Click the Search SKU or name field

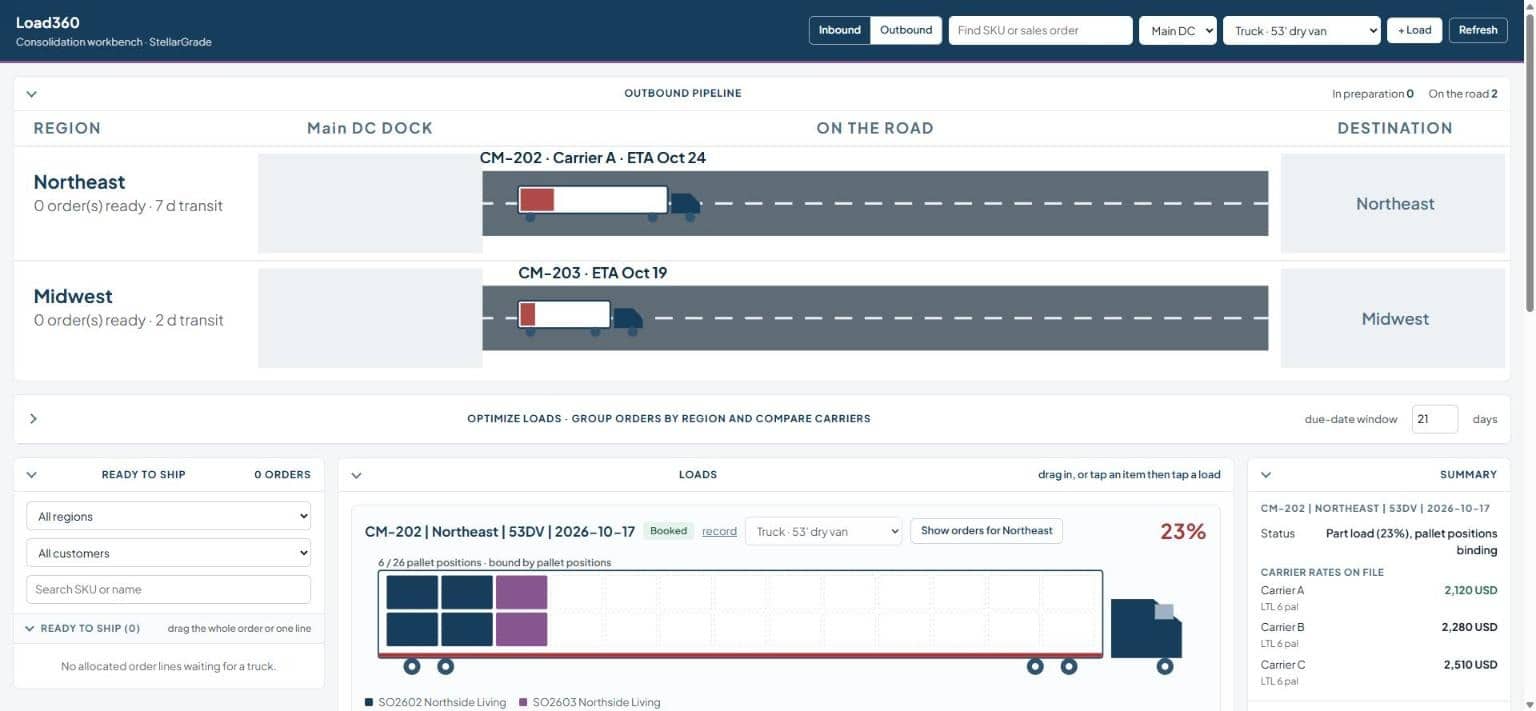pos(168,589)
